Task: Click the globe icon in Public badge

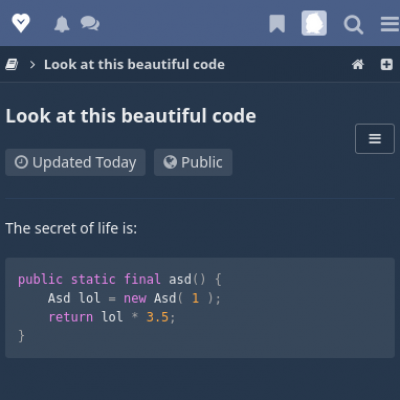Action: (x=170, y=162)
